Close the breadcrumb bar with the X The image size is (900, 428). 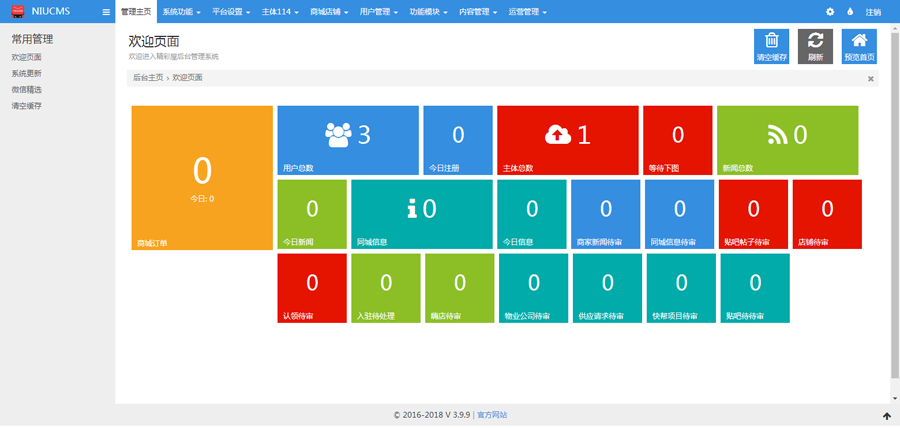pos(870,77)
